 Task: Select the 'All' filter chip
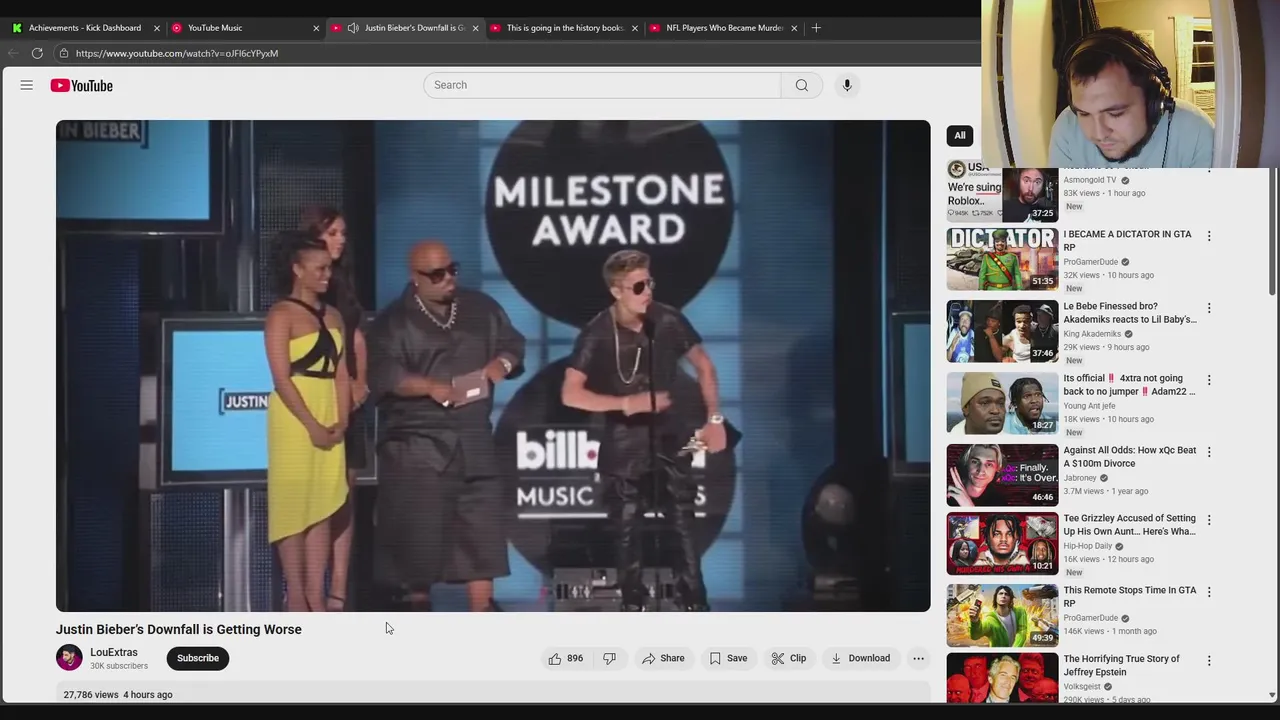(960, 135)
